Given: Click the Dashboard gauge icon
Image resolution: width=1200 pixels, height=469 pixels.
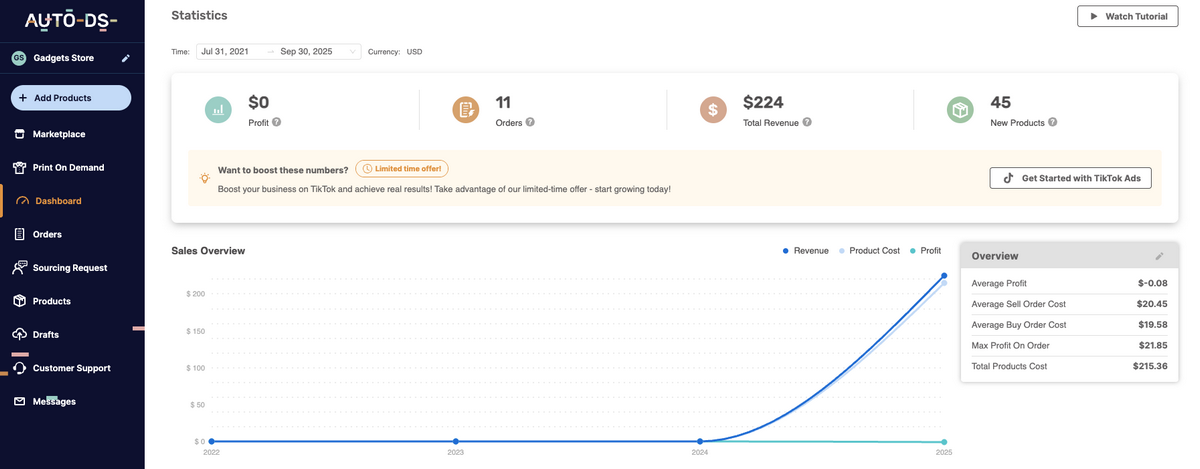Looking at the screenshot, I should (x=24, y=201).
